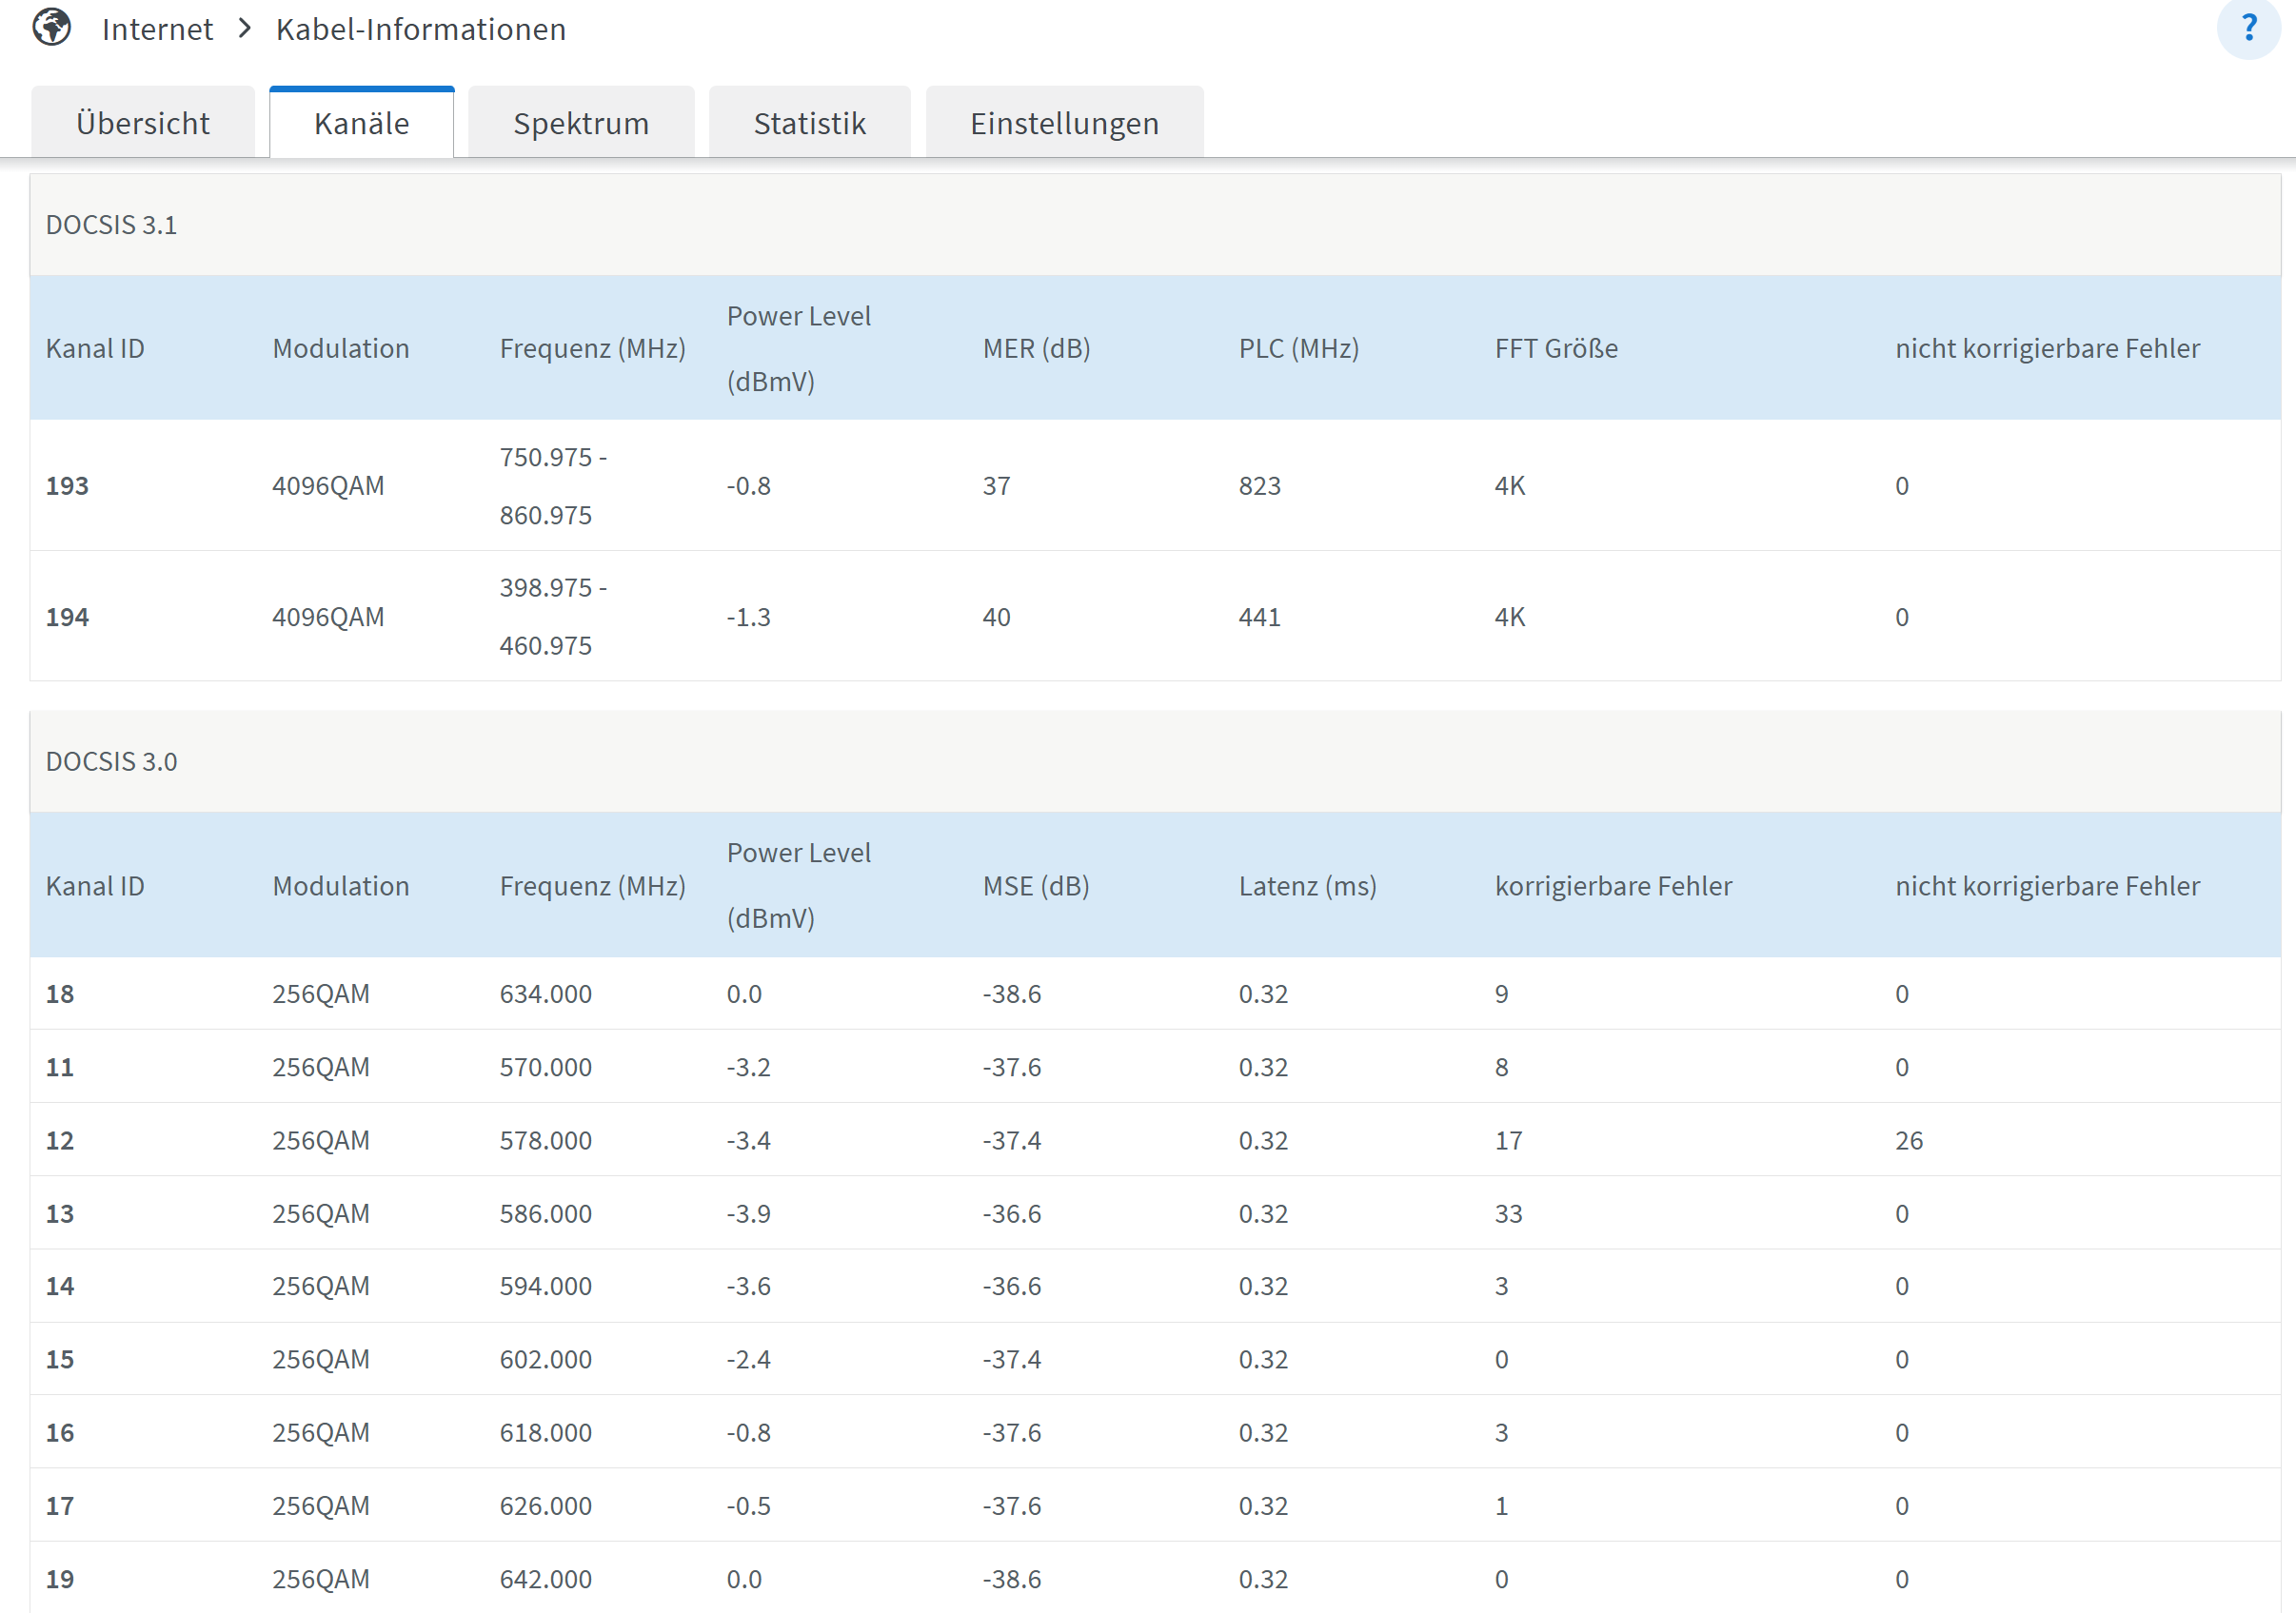This screenshot has height=1613, width=2296.
Task: Go to the Statistik tab
Action: click(x=809, y=123)
